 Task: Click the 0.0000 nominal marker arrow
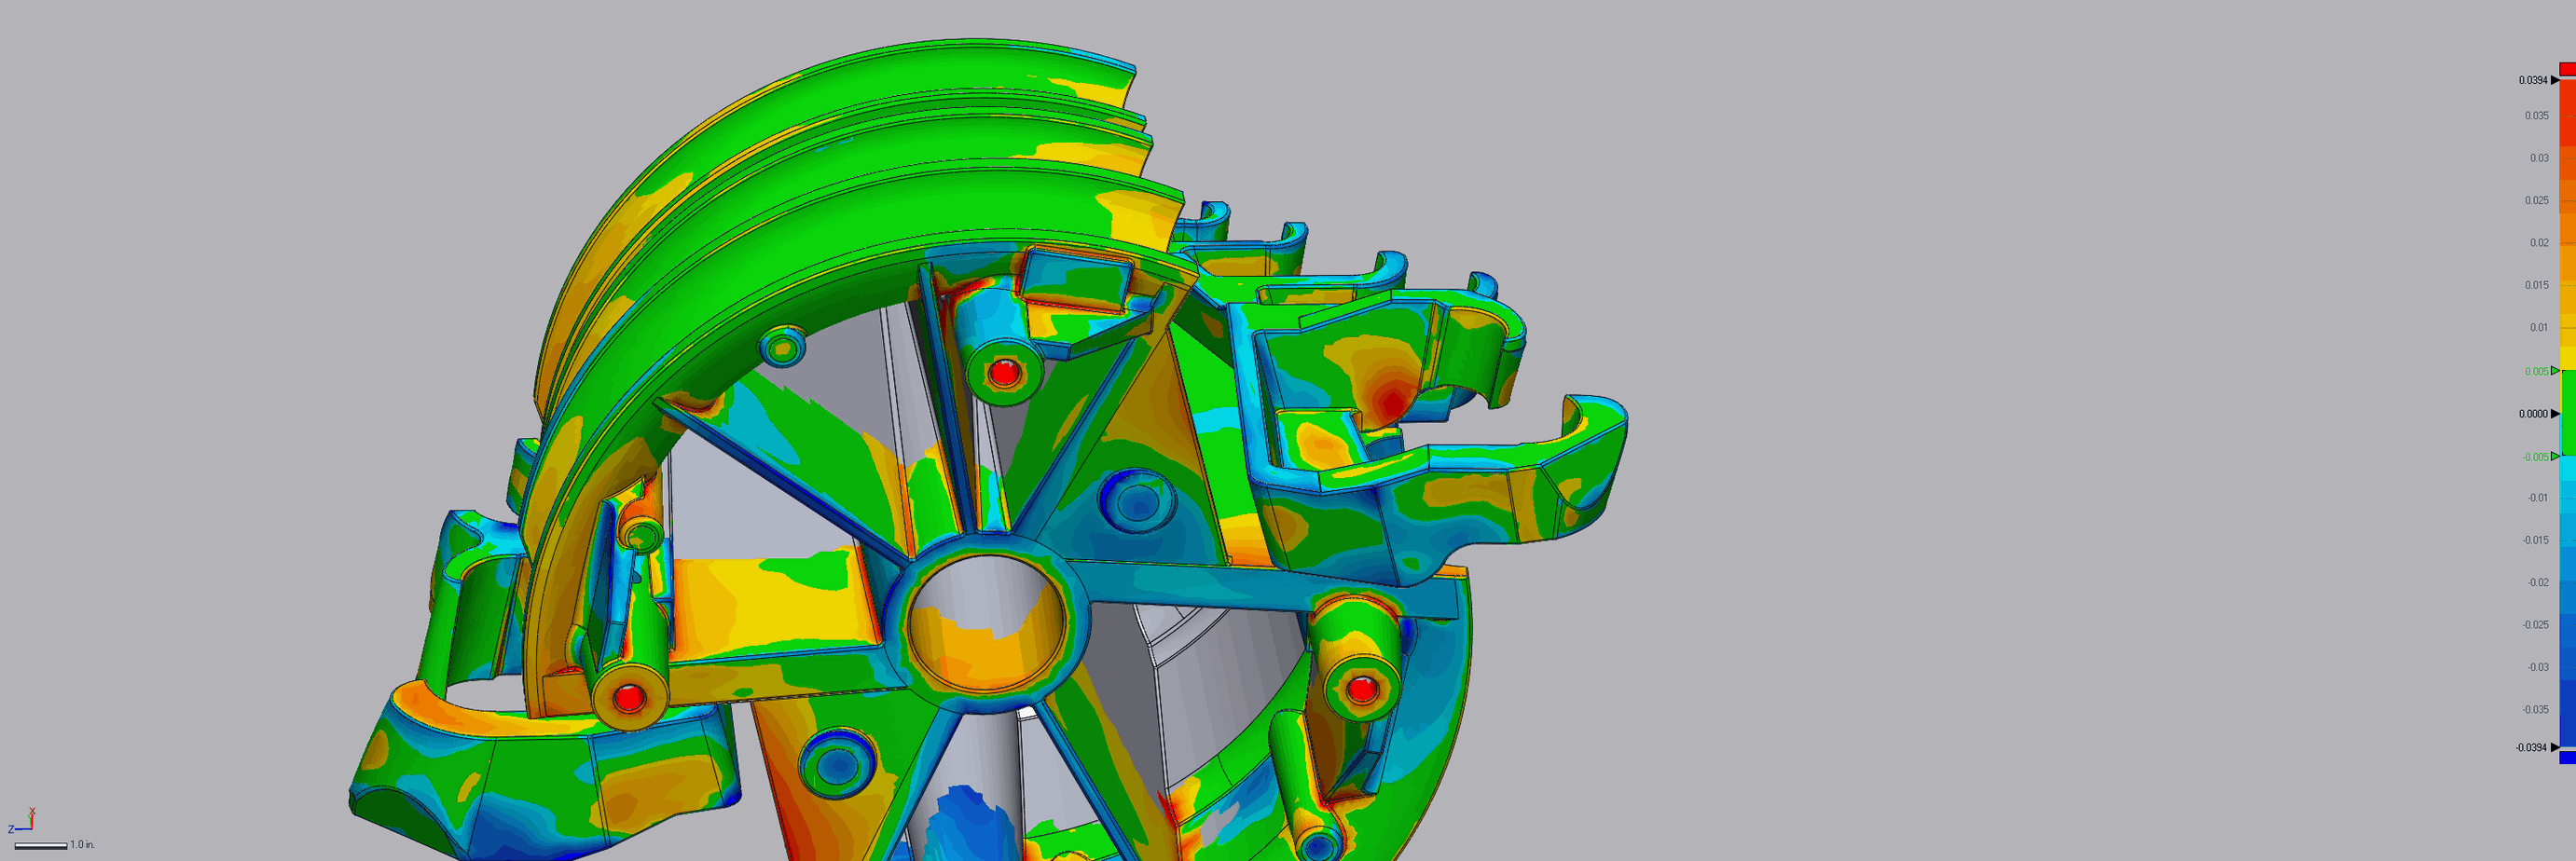tap(2555, 413)
